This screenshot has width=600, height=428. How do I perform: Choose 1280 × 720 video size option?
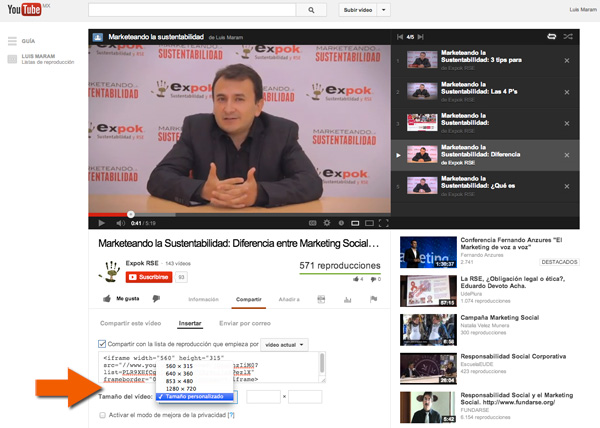click(176, 387)
